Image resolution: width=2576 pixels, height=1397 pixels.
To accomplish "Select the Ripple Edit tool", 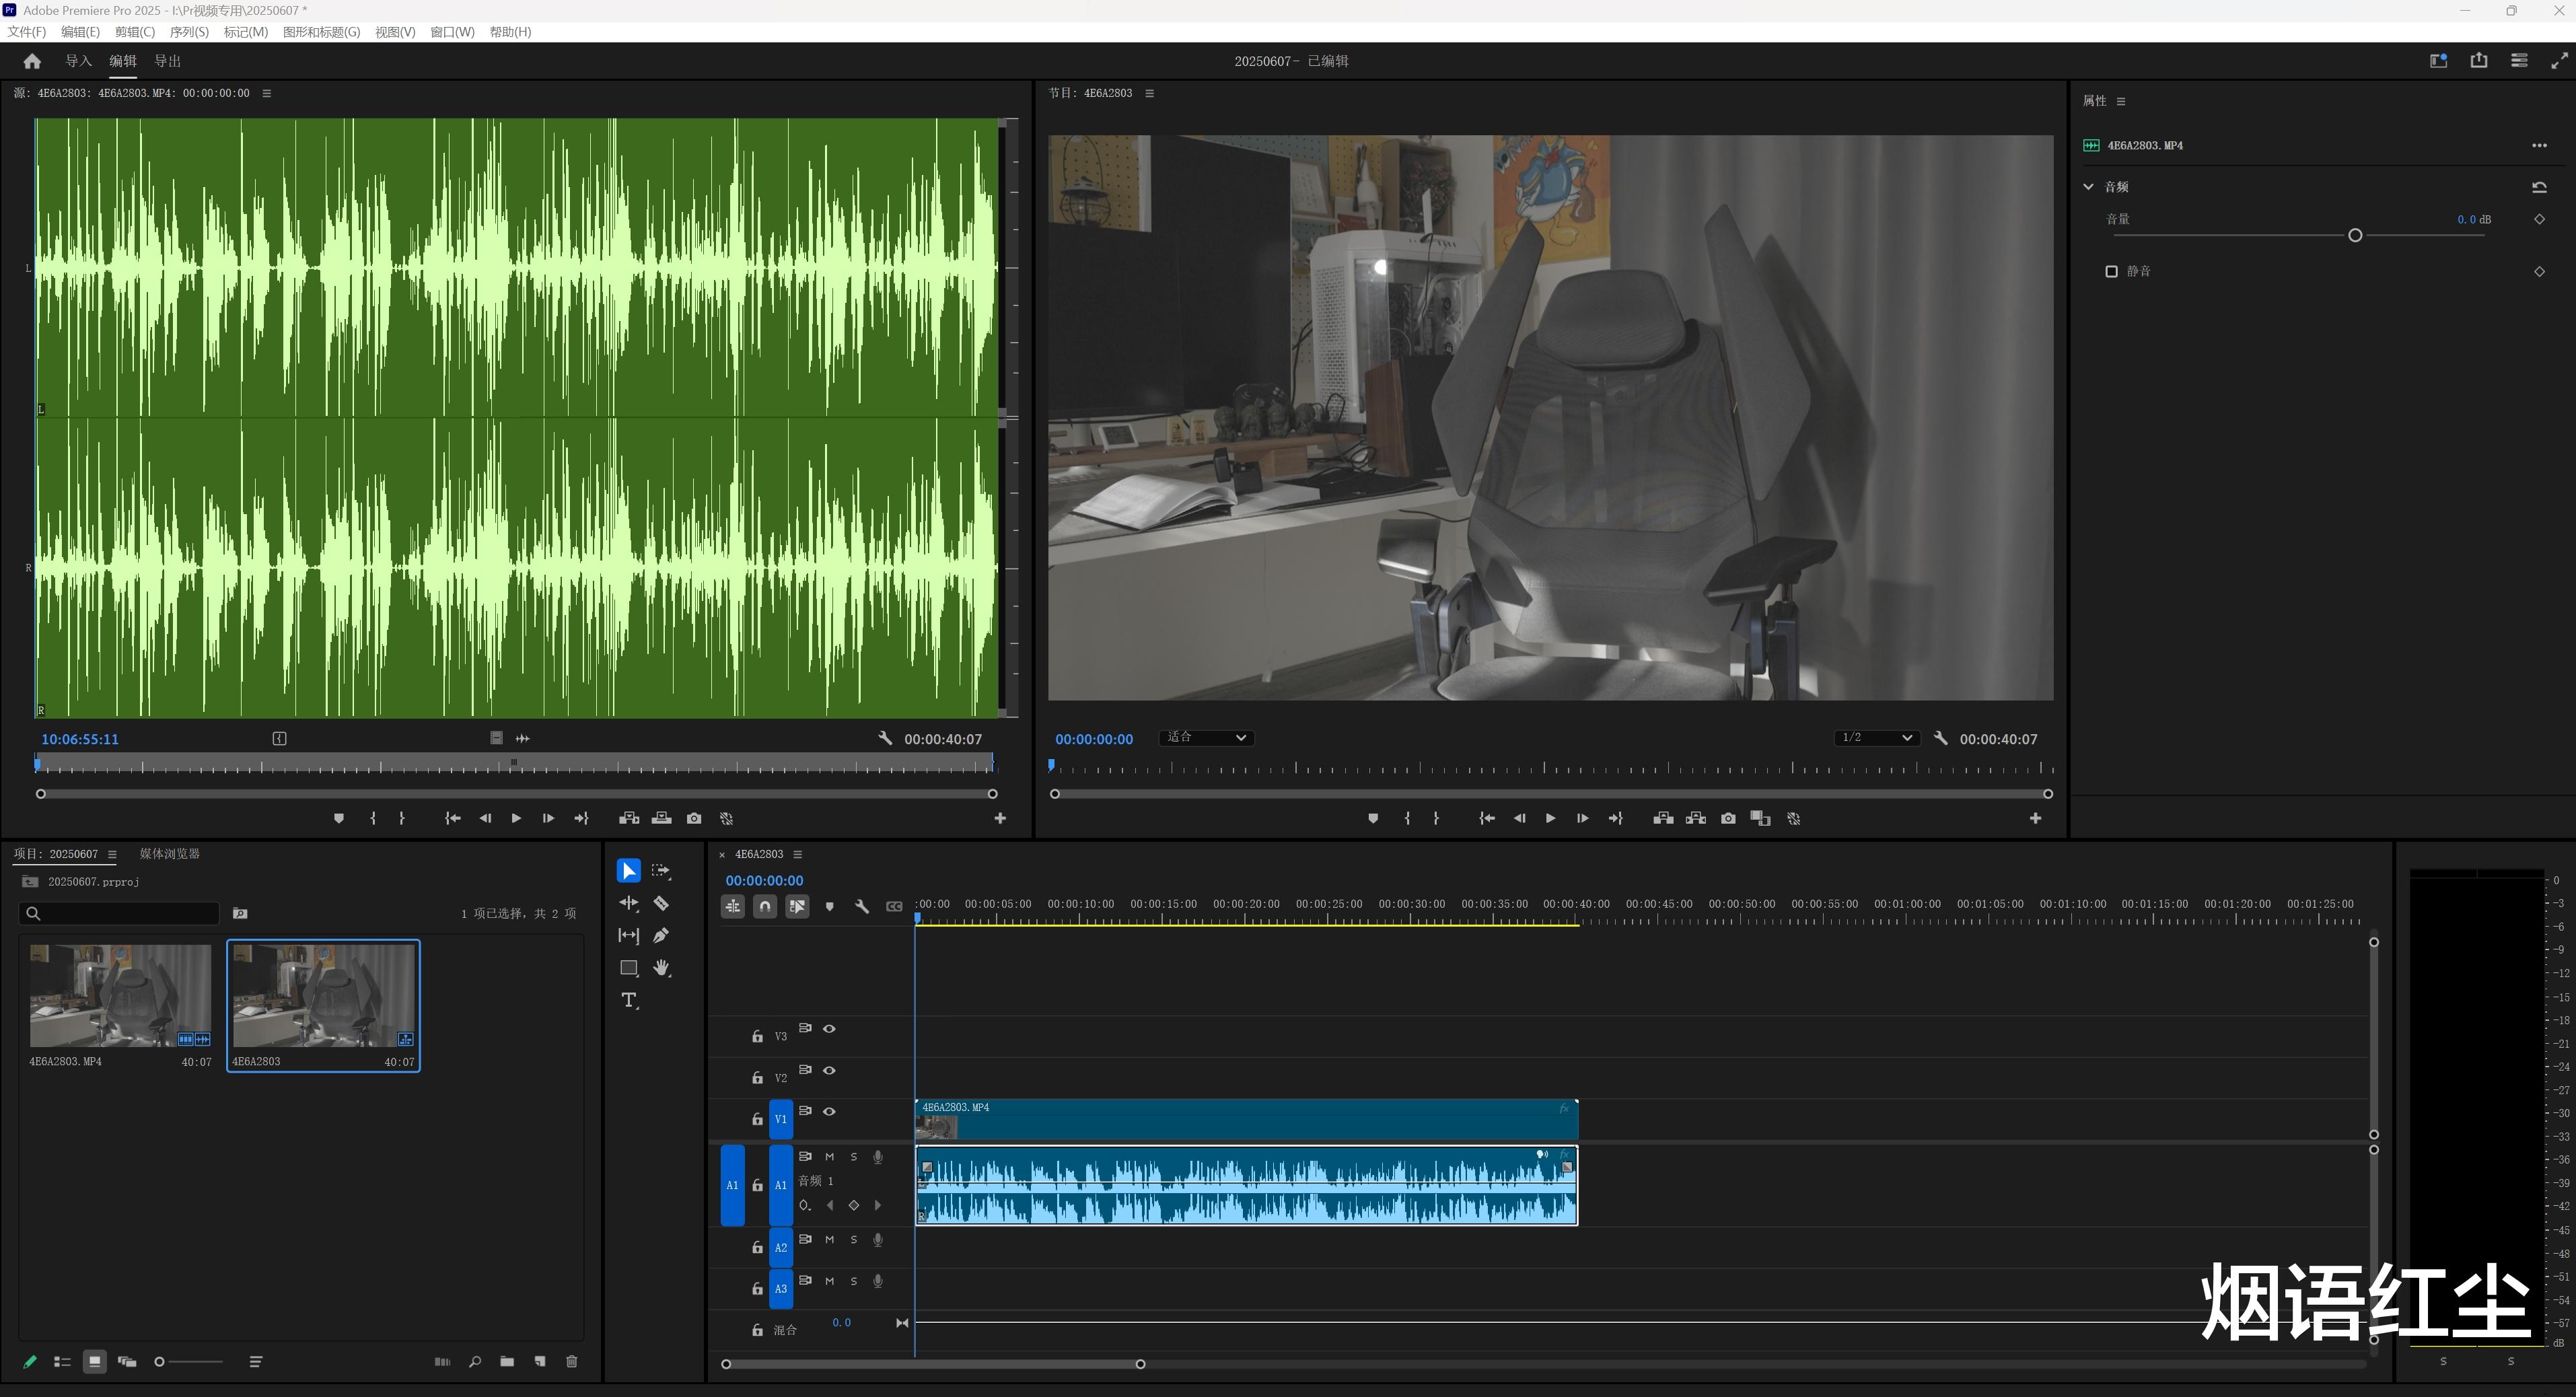I will (x=629, y=904).
